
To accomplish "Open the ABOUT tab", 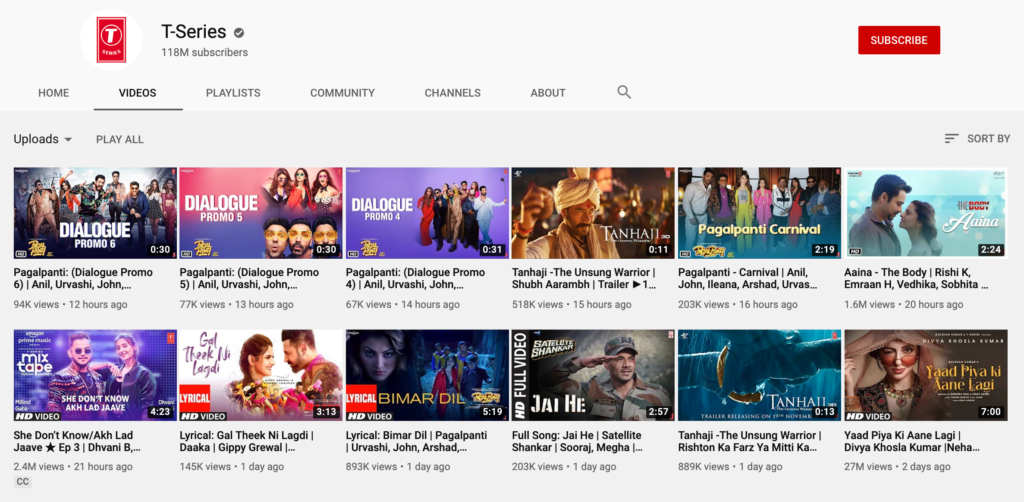I will pyautogui.click(x=548, y=93).
